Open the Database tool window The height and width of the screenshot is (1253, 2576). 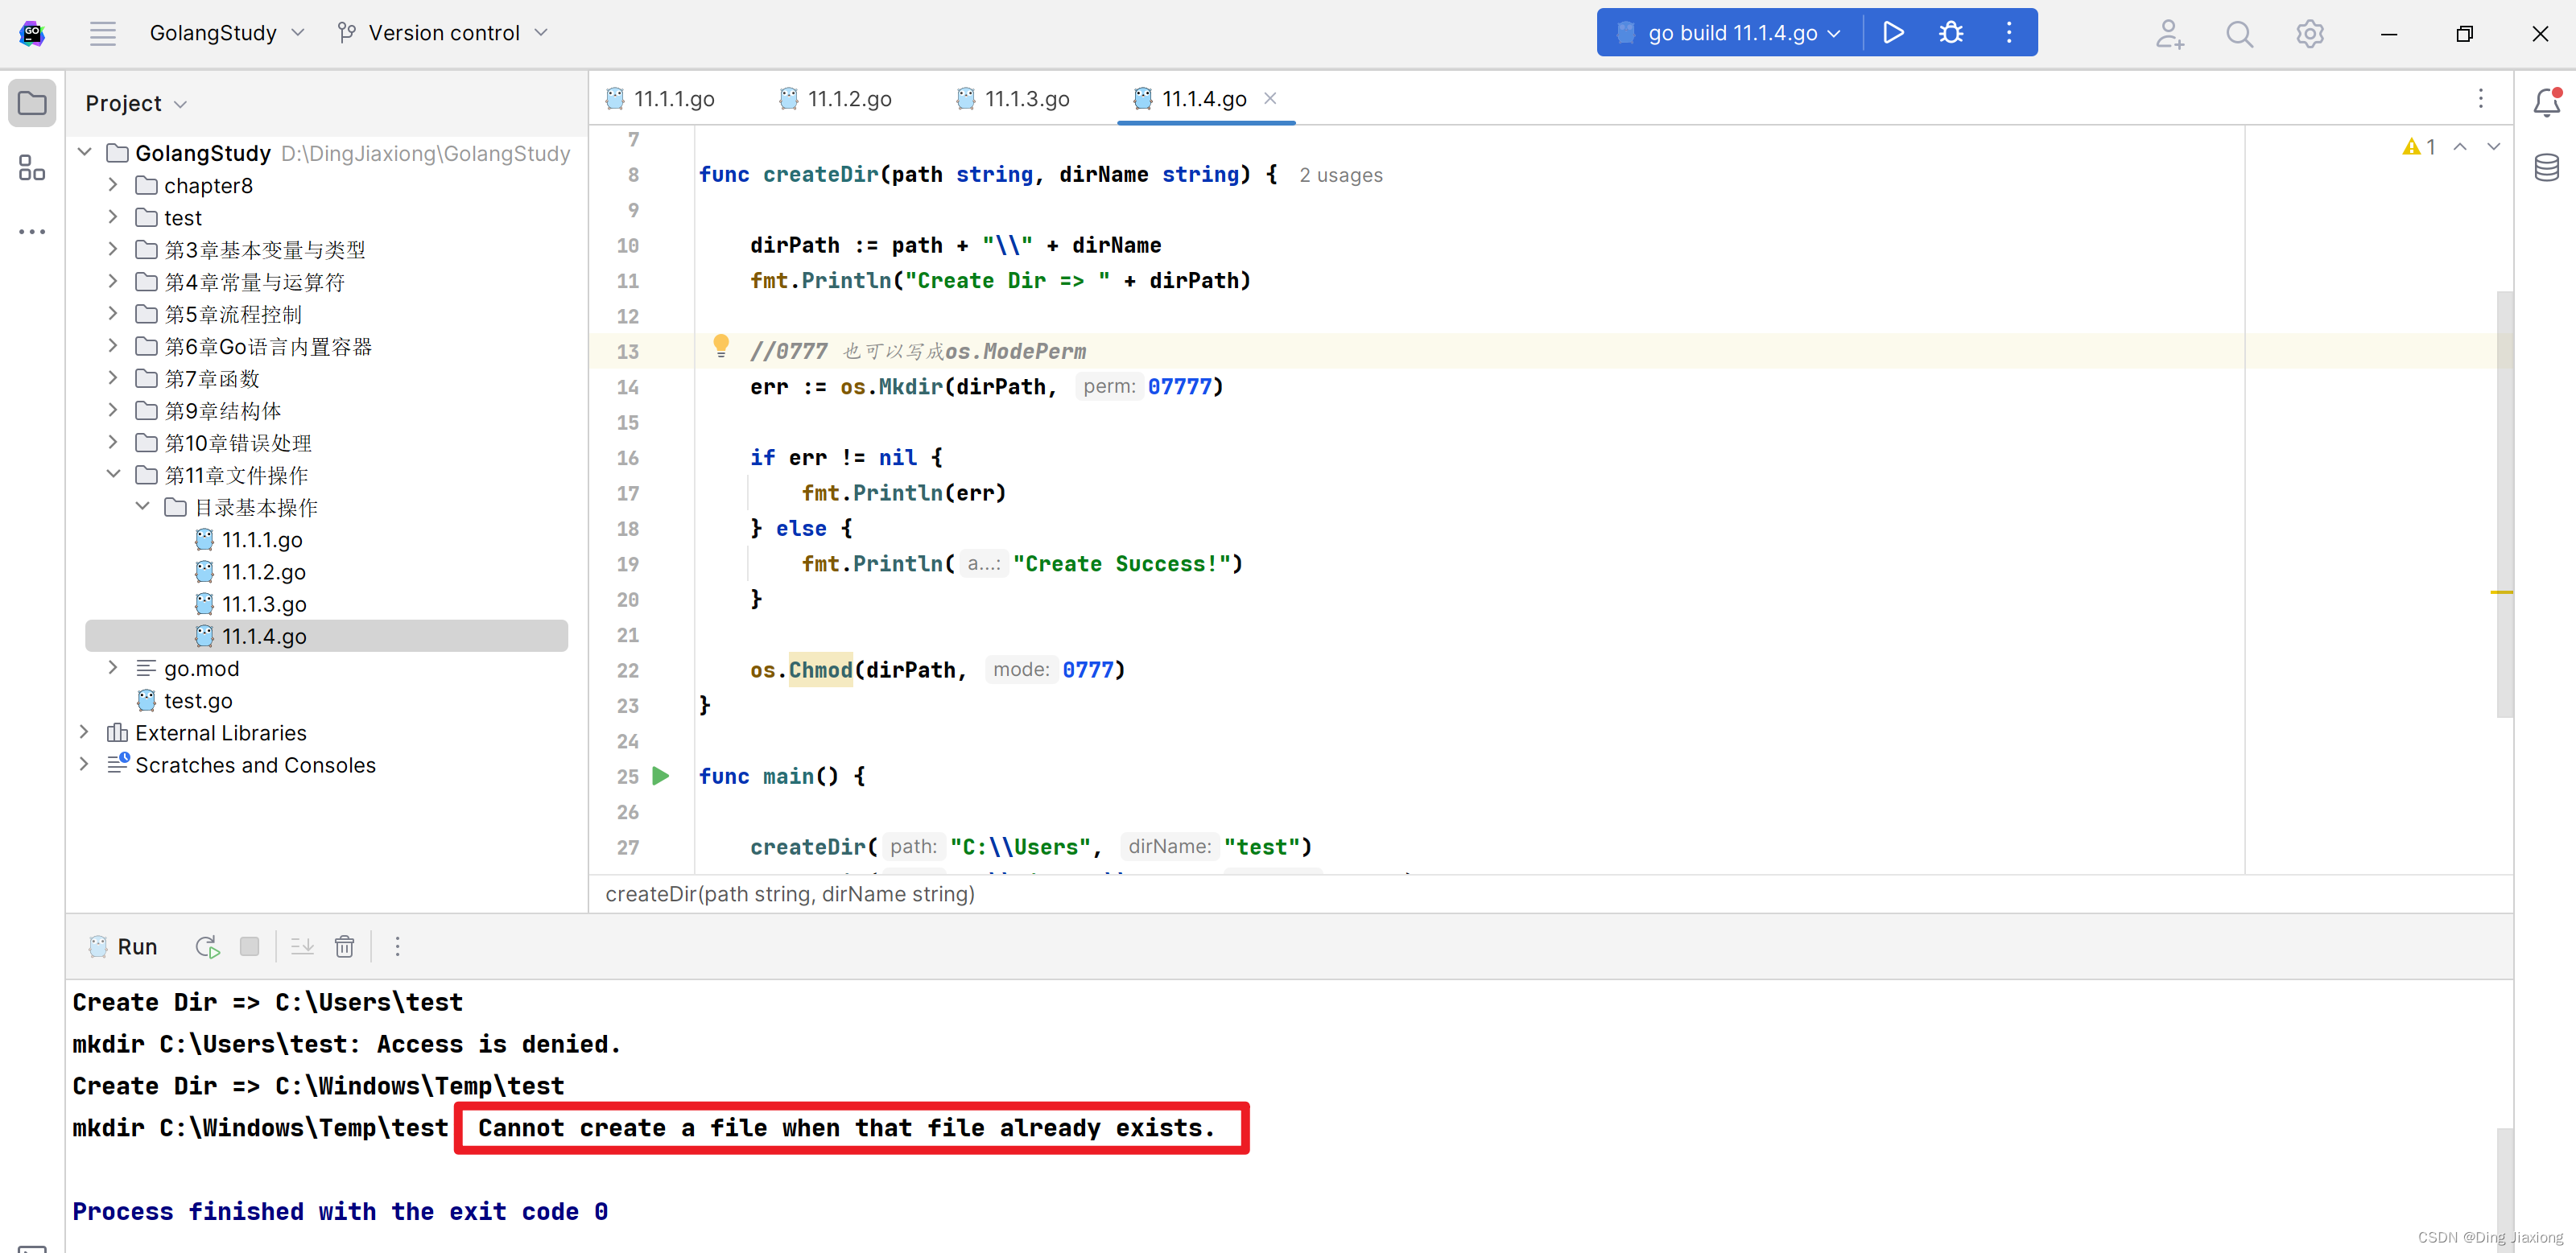pyautogui.click(x=2546, y=167)
